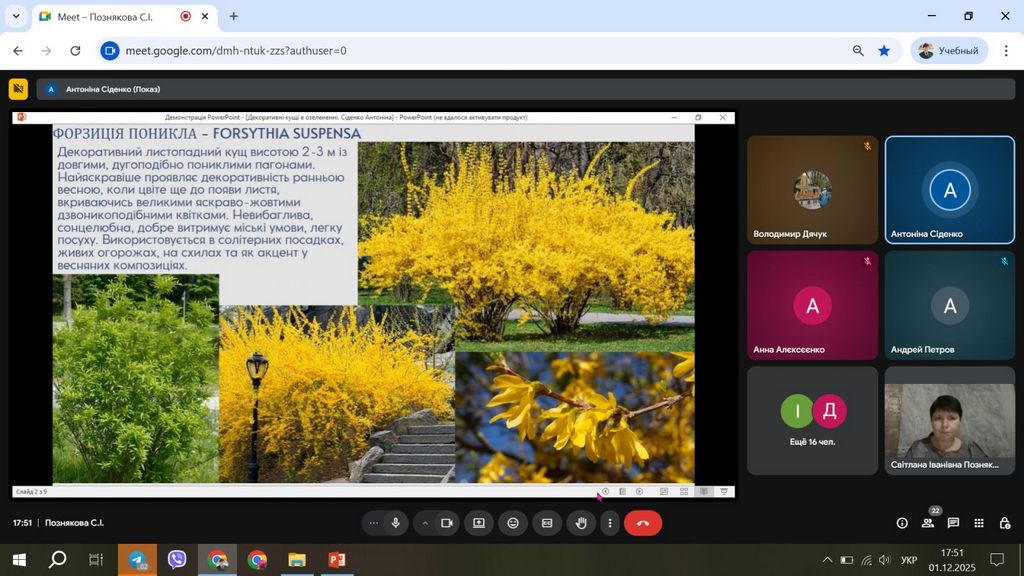Viewport: 1024px width, 576px height.
Task: Open the chat with everyone icon
Action: 953,523
